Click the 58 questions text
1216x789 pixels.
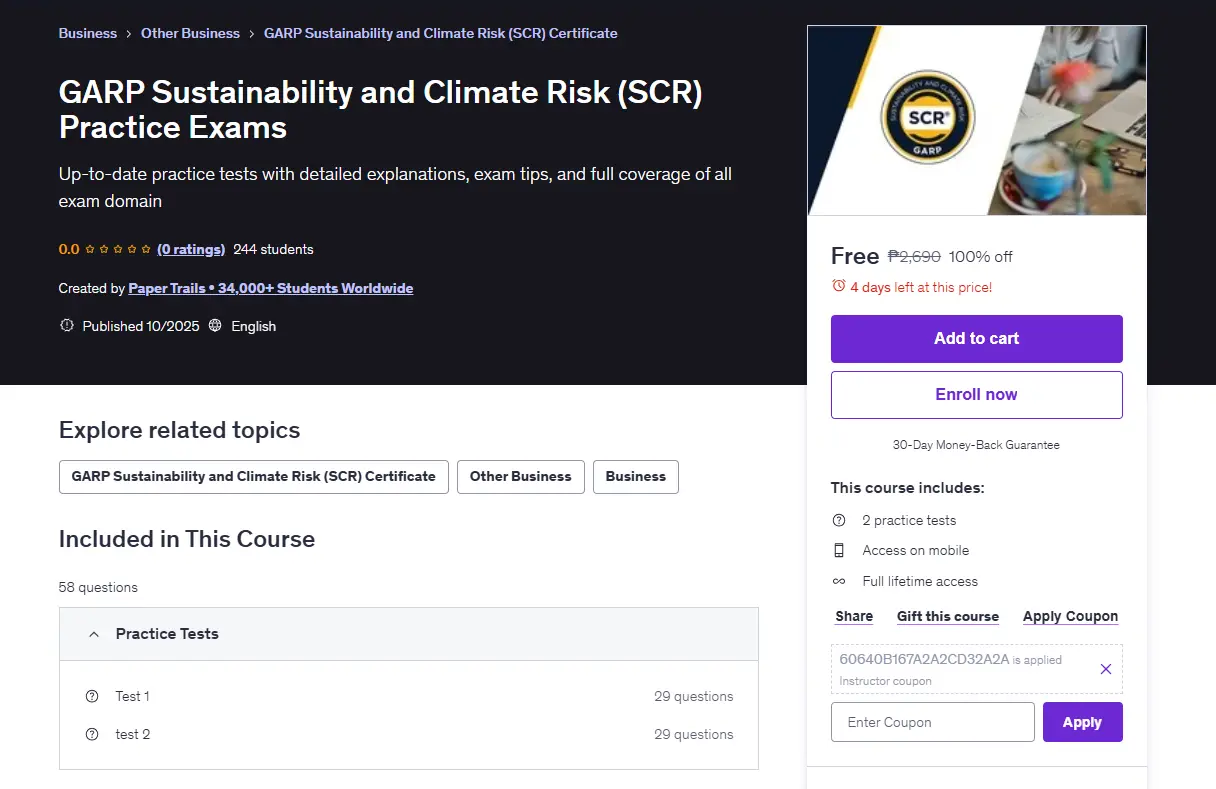point(99,587)
